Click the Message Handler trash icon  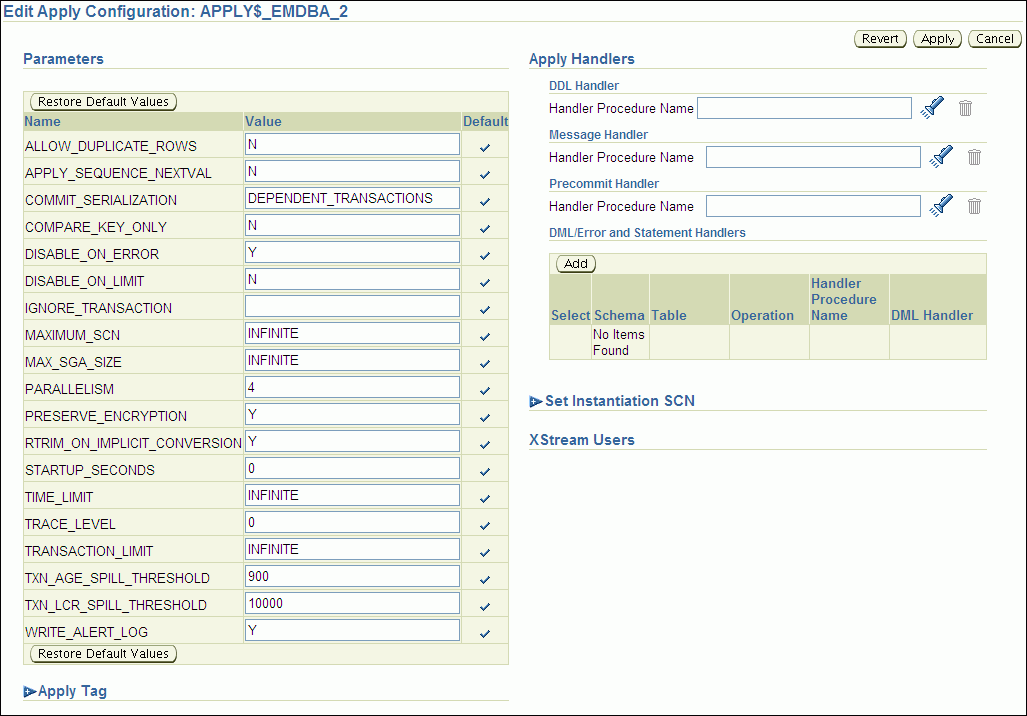pos(974,157)
